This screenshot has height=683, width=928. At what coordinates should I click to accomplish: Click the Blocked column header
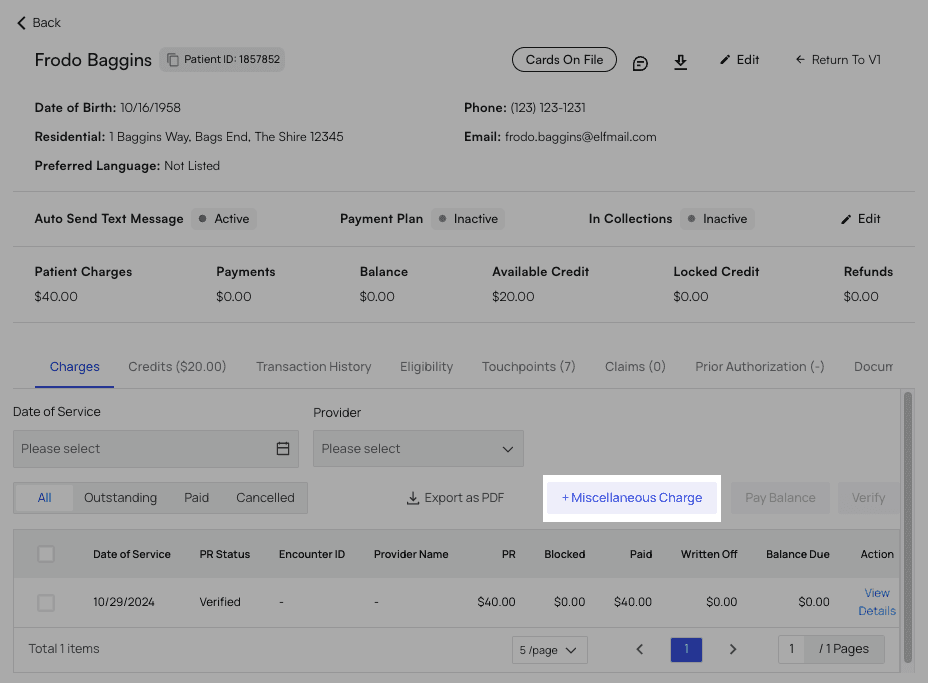click(x=565, y=555)
